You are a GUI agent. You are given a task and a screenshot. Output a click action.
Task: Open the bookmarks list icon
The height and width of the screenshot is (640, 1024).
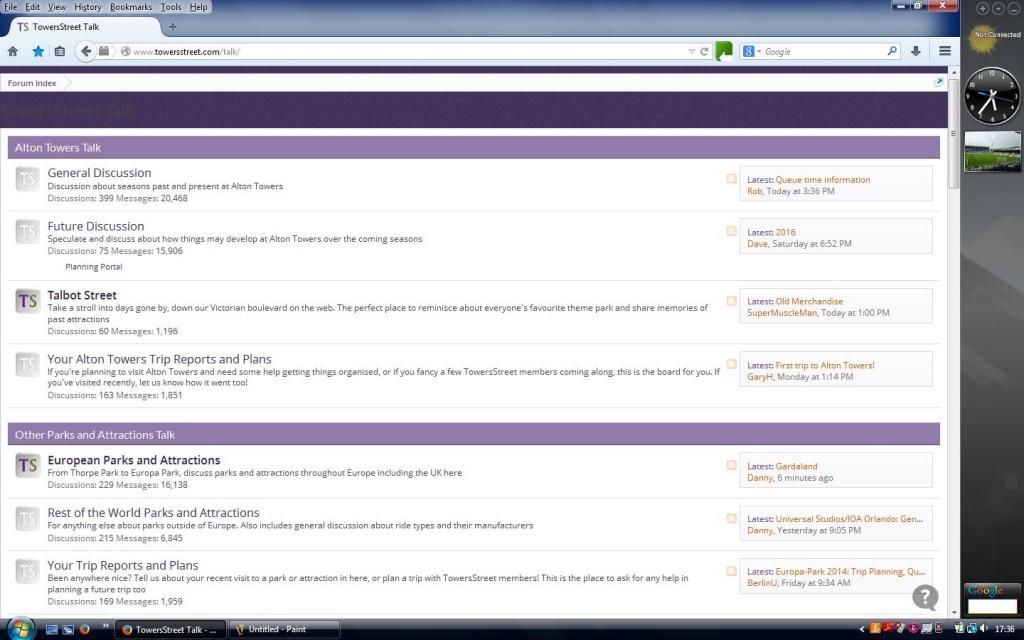(59, 51)
